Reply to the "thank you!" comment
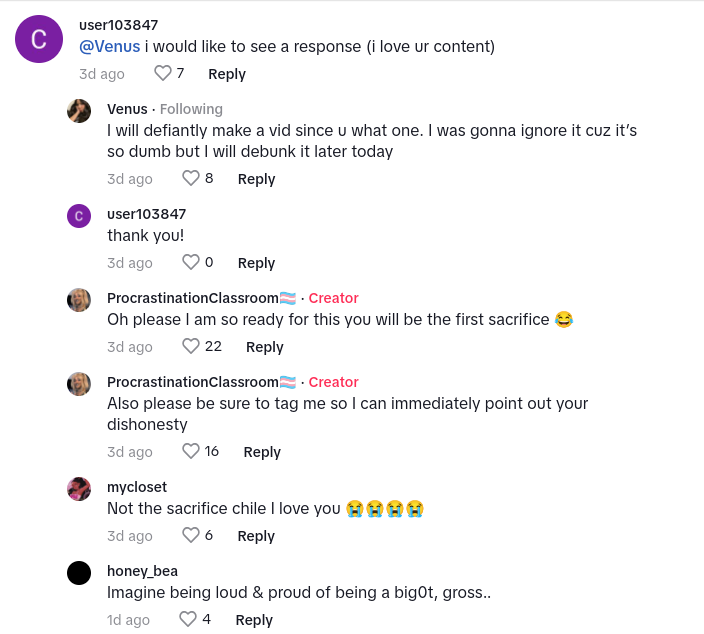 coord(256,263)
